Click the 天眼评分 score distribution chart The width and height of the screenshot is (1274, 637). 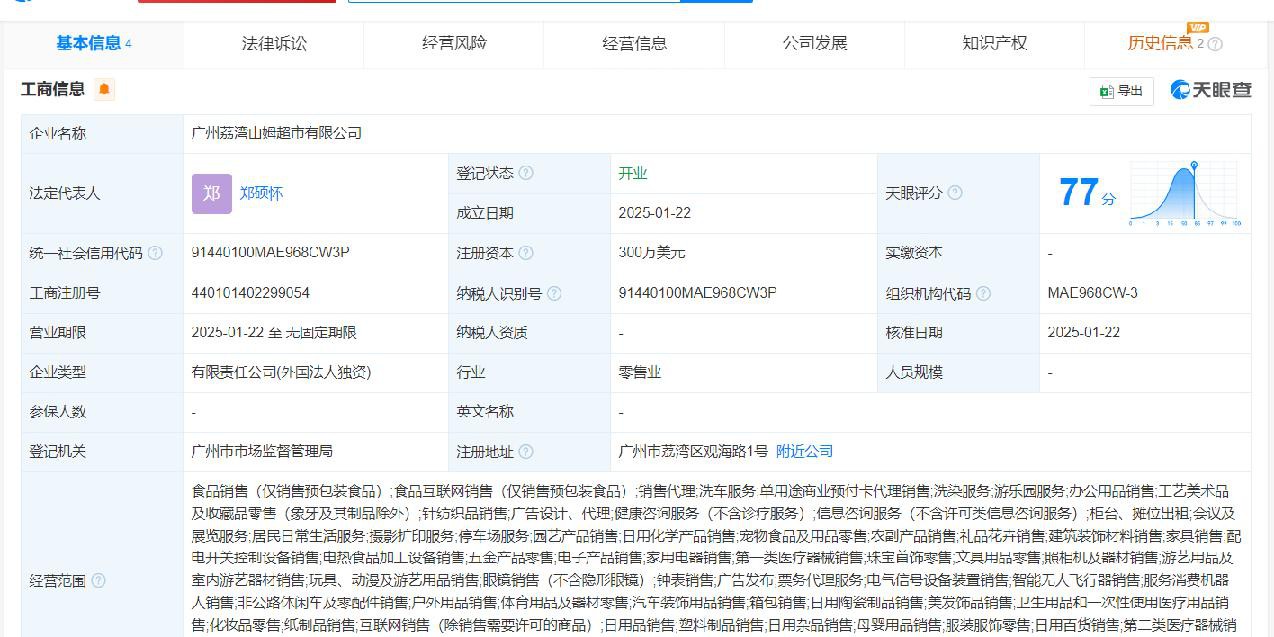1185,193
